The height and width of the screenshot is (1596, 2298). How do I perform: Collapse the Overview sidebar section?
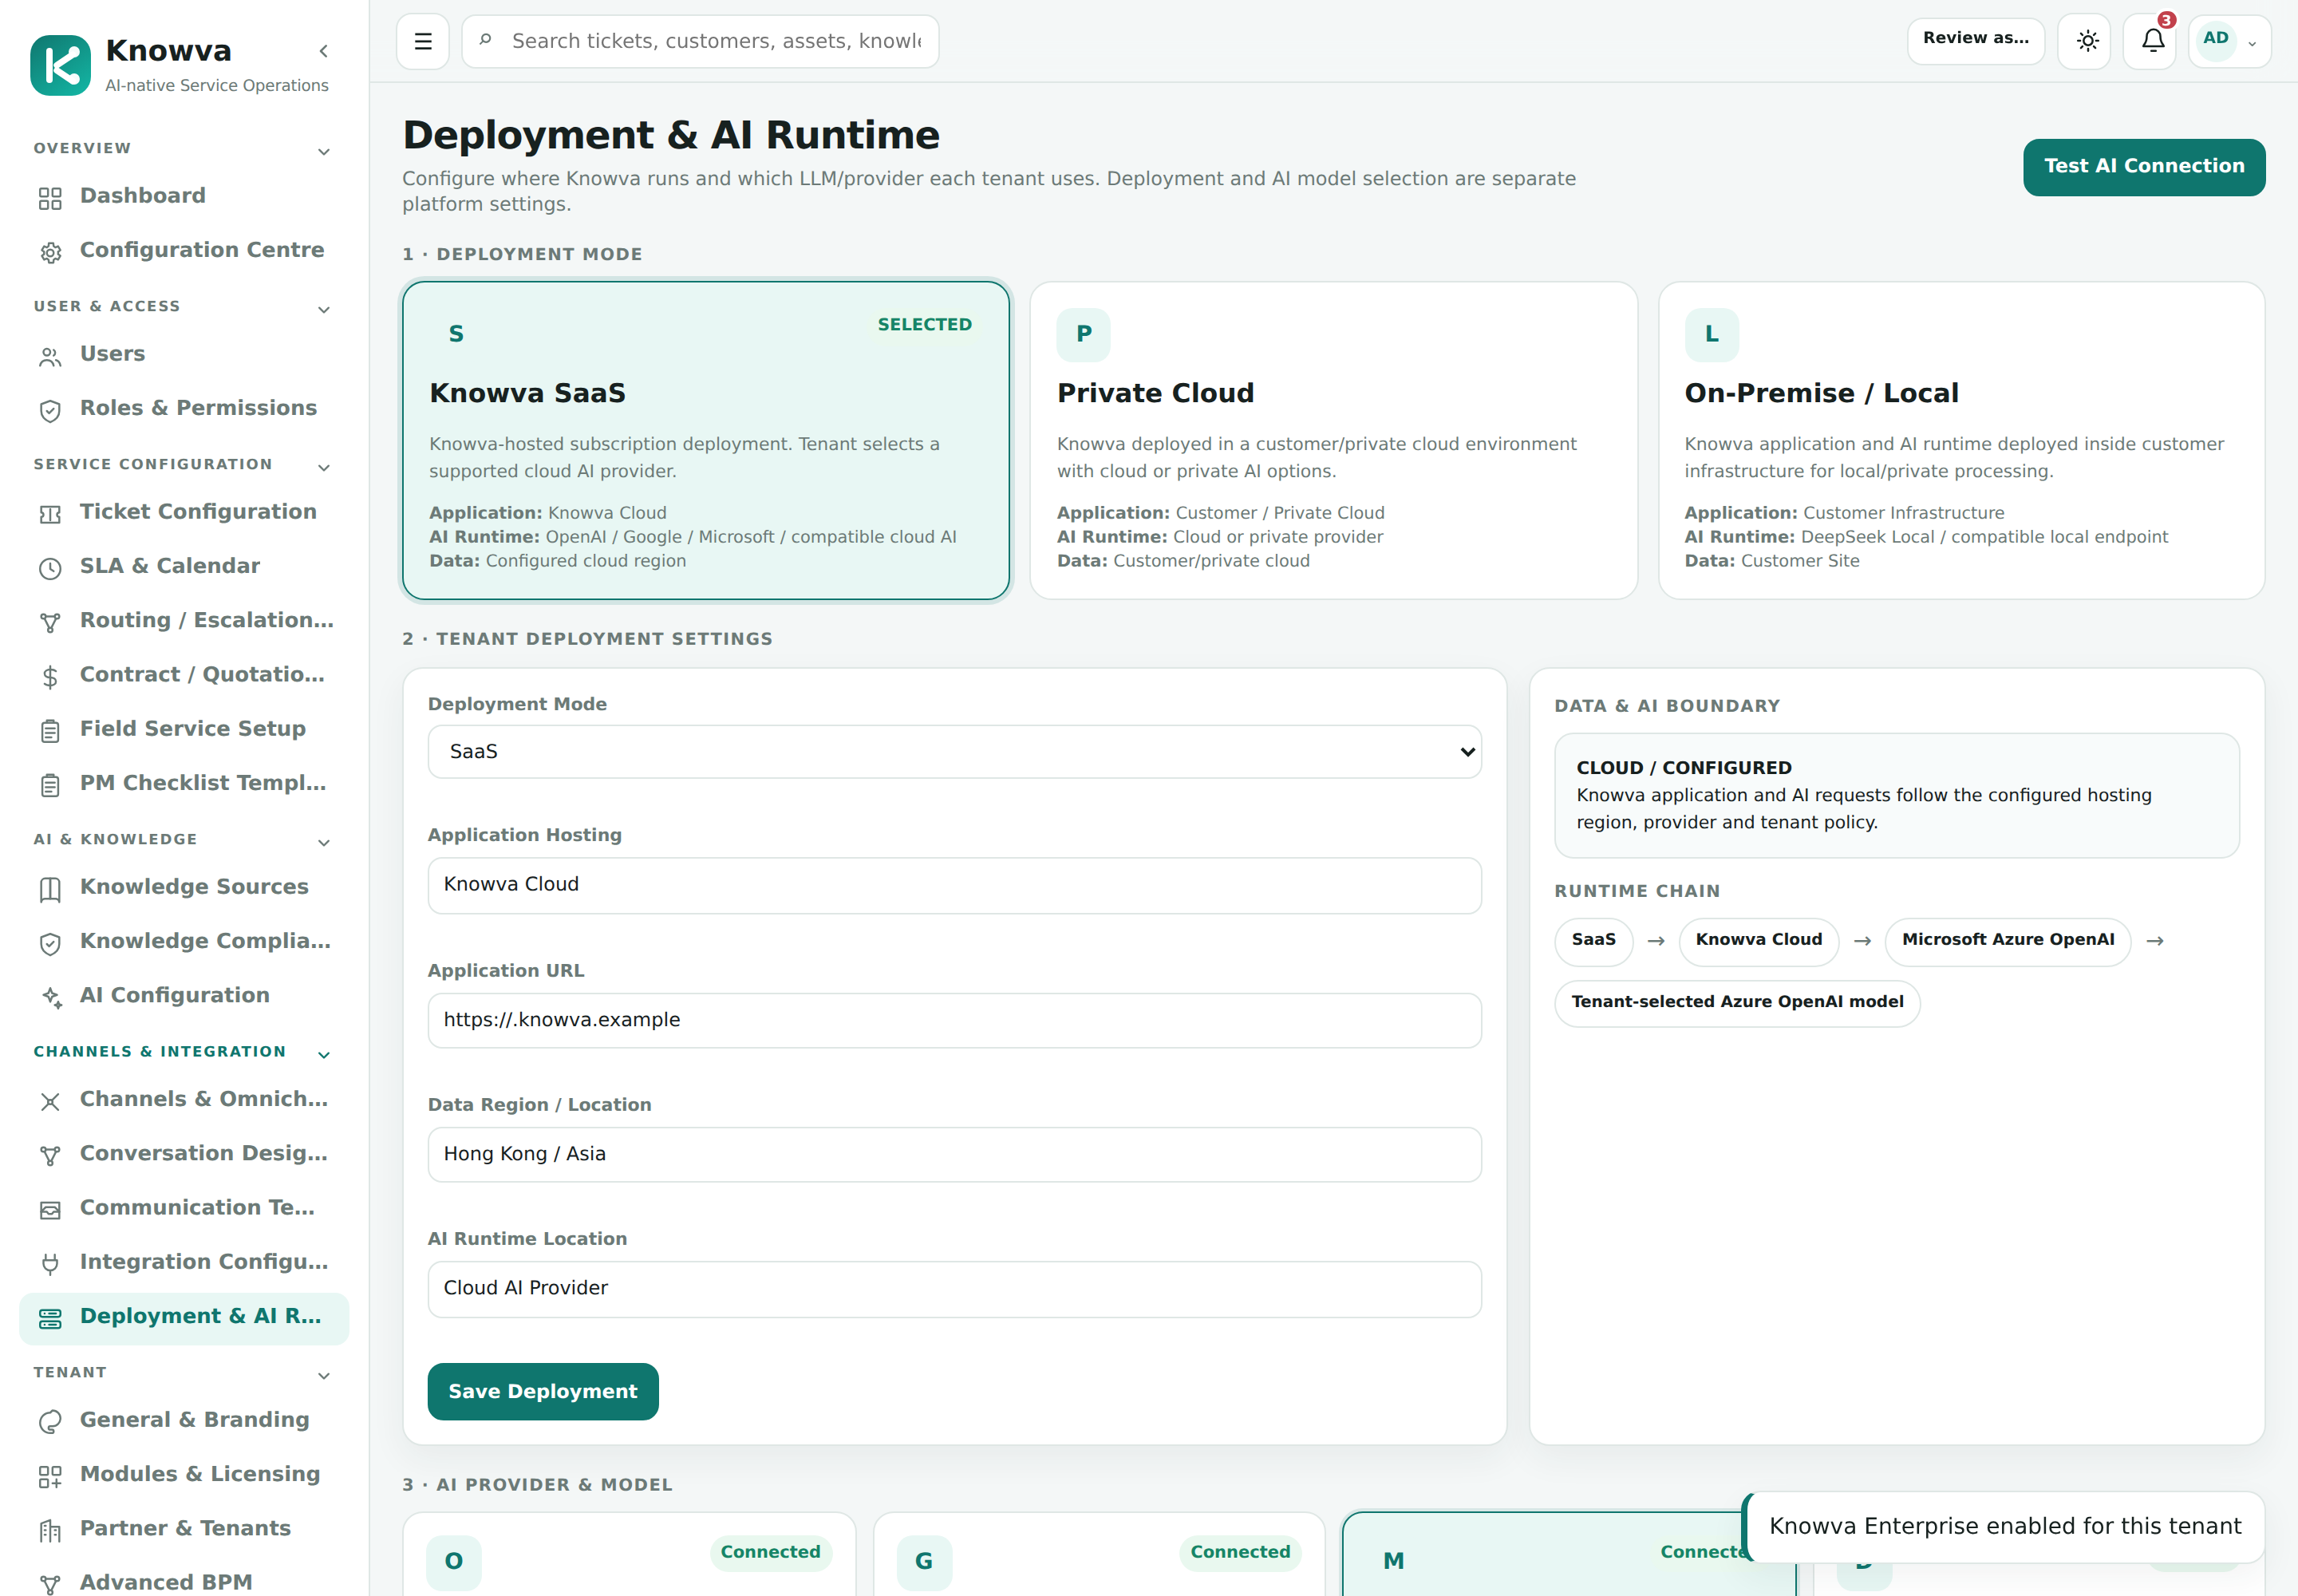click(x=324, y=151)
